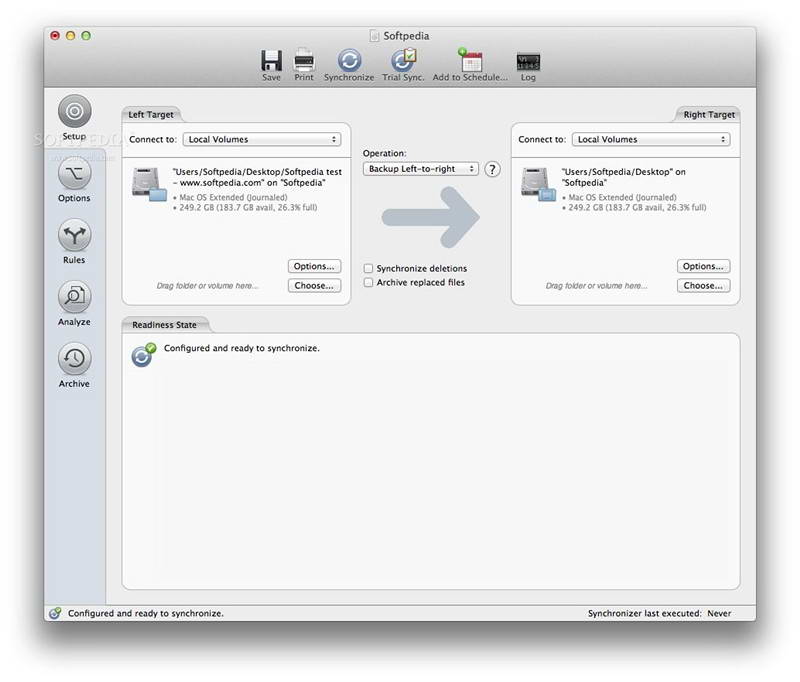This screenshot has height=682, width=800.
Task: Click the large direction arrow graphic
Action: coord(431,217)
